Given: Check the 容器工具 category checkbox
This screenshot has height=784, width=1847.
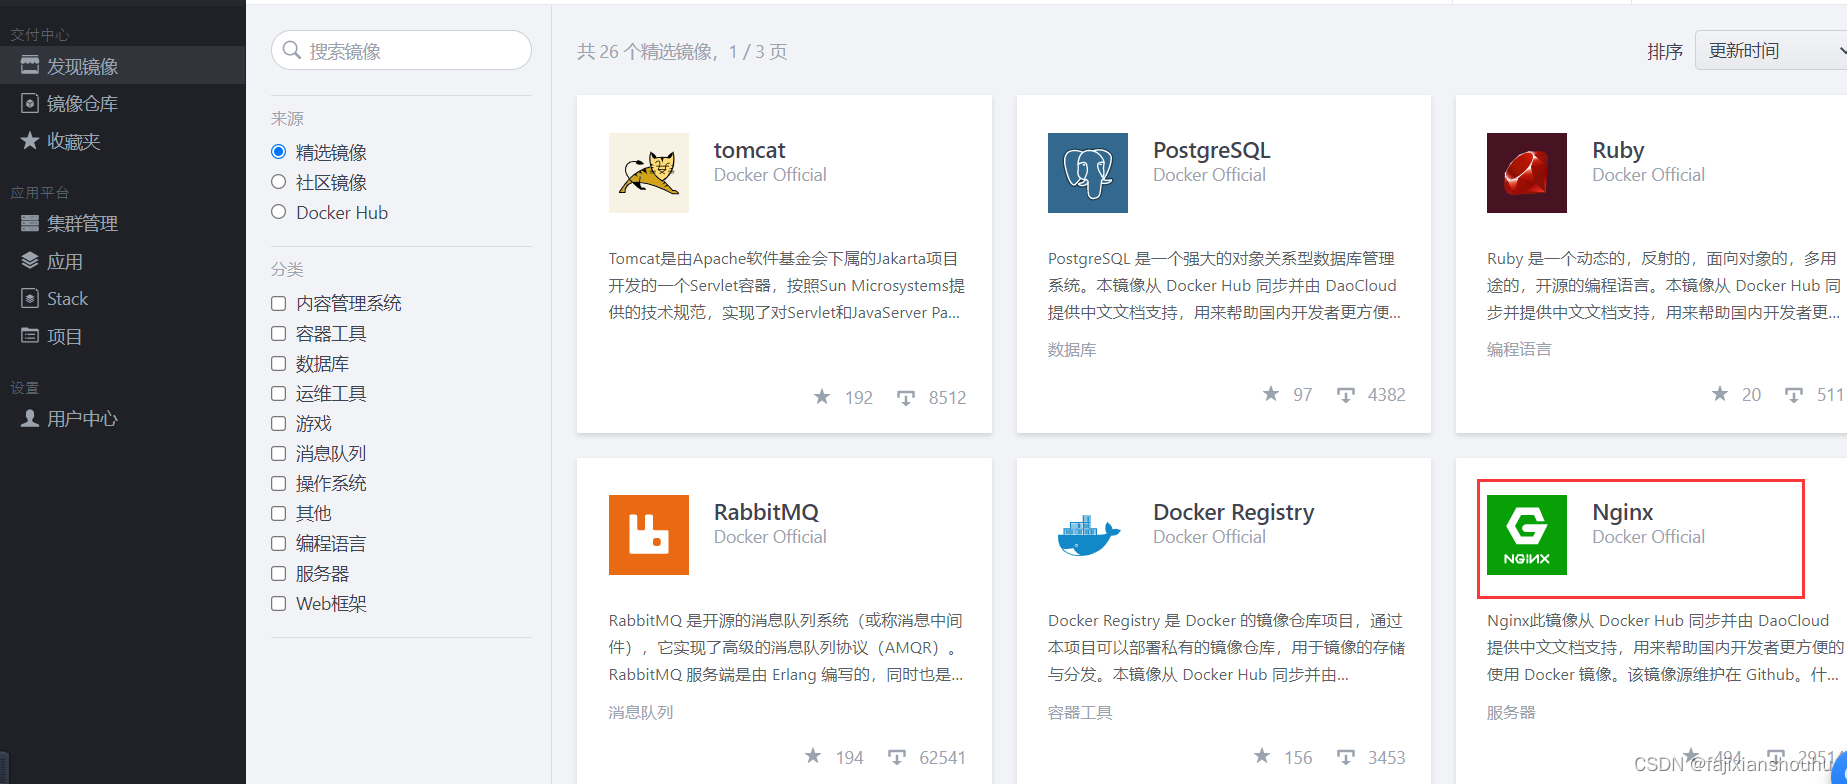Looking at the screenshot, I should [279, 333].
